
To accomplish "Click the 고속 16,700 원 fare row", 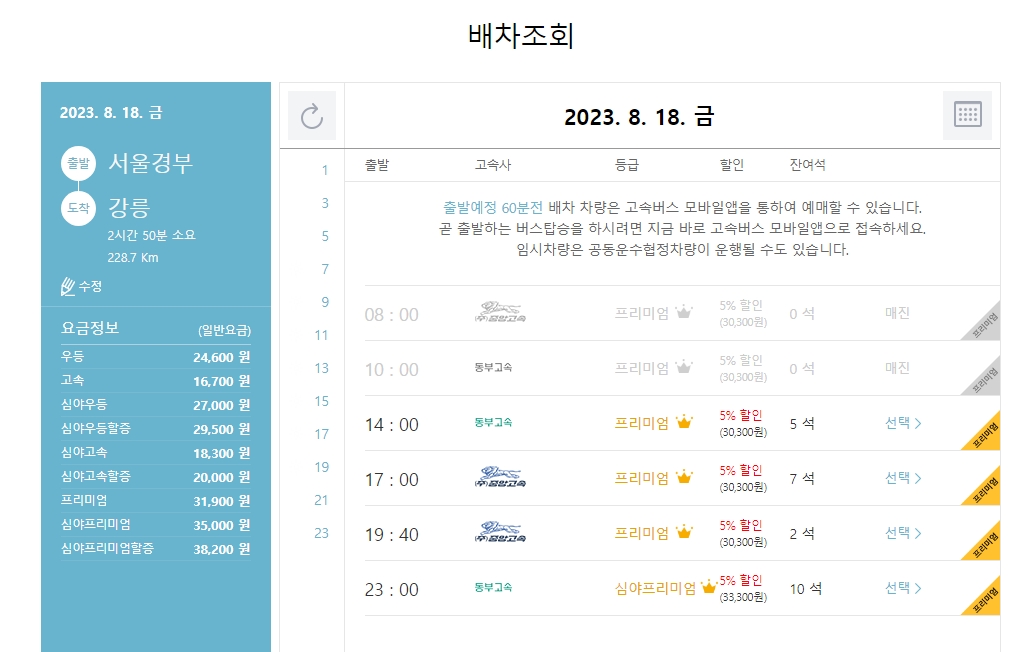I will point(155,380).
